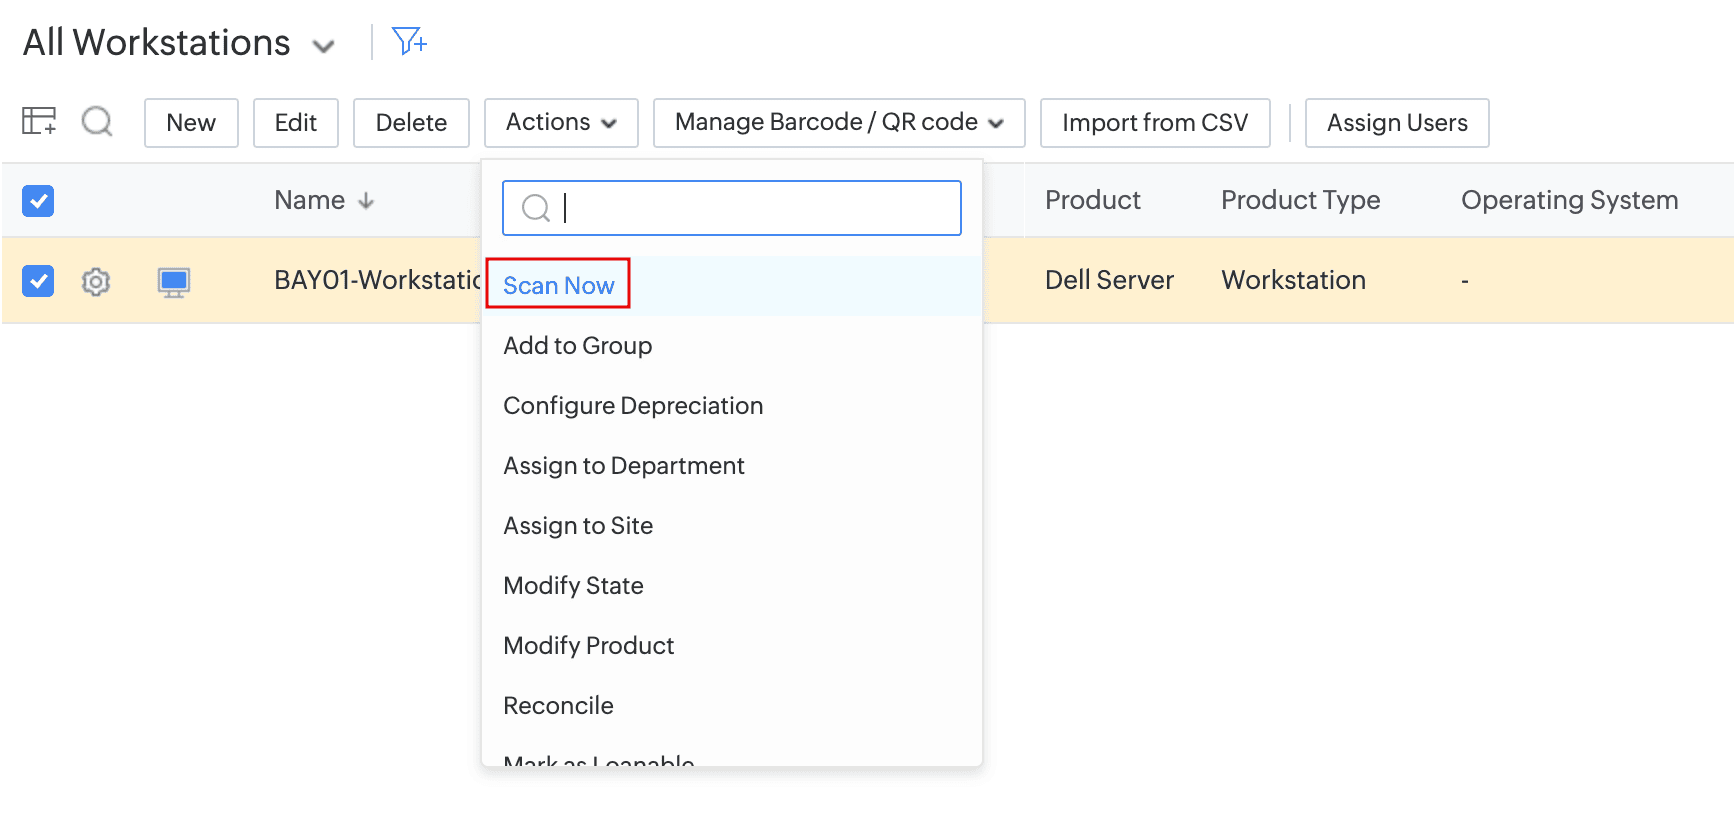
Task: Choose Assign to Department option
Action: (623, 465)
